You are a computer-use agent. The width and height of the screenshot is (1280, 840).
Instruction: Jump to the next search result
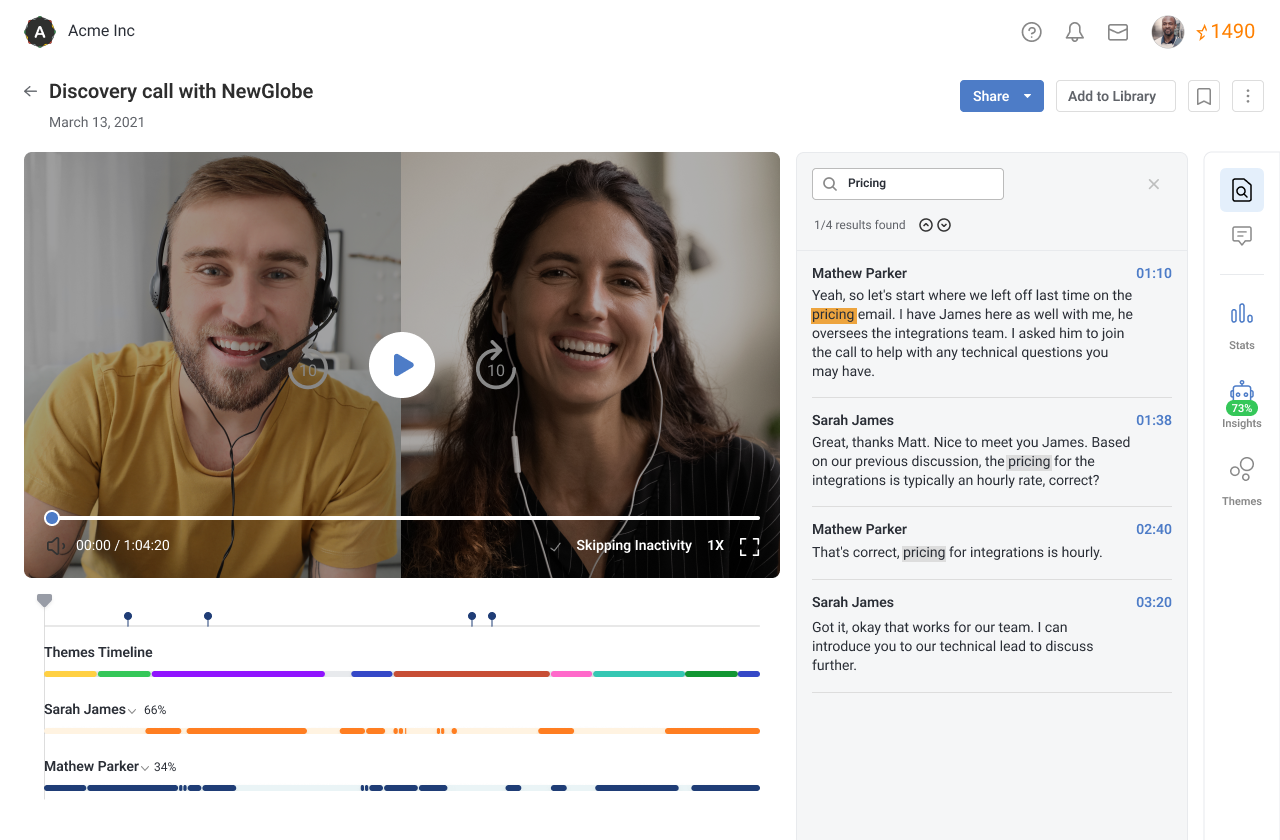943,224
